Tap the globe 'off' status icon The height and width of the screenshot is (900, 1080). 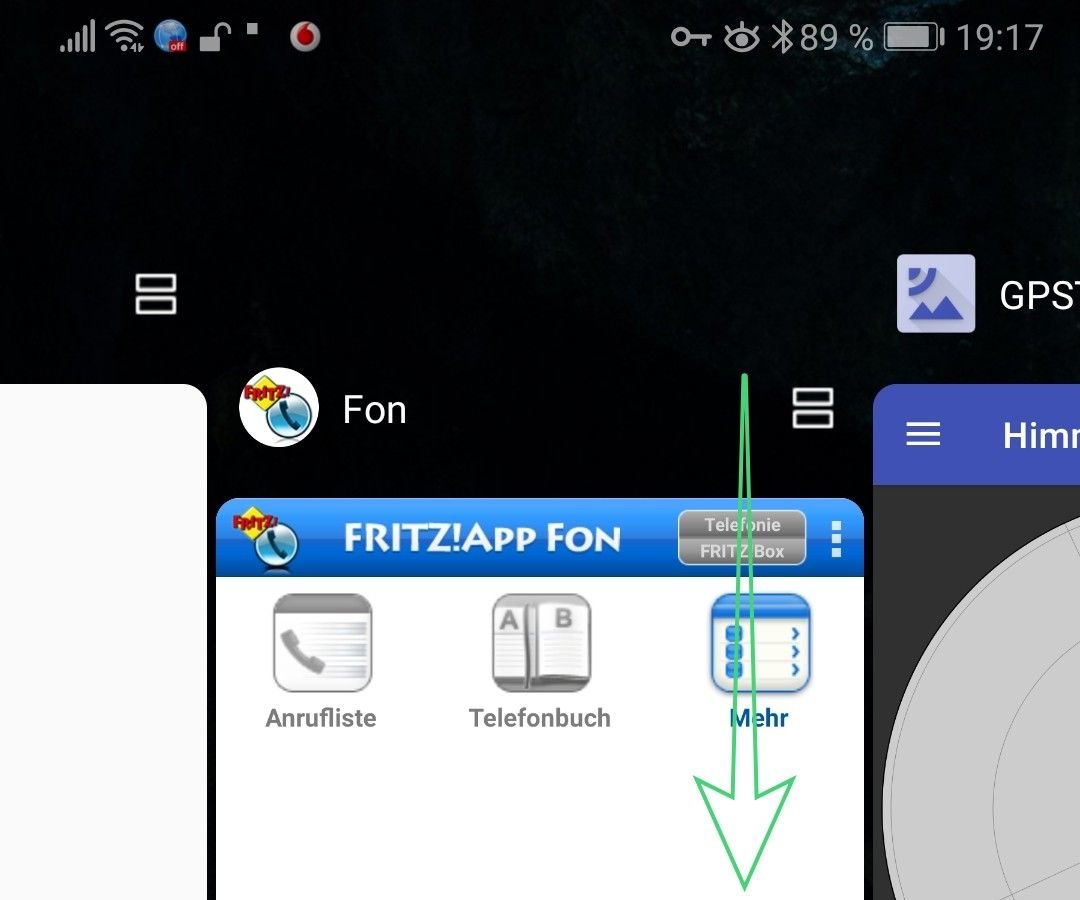coord(171,36)
